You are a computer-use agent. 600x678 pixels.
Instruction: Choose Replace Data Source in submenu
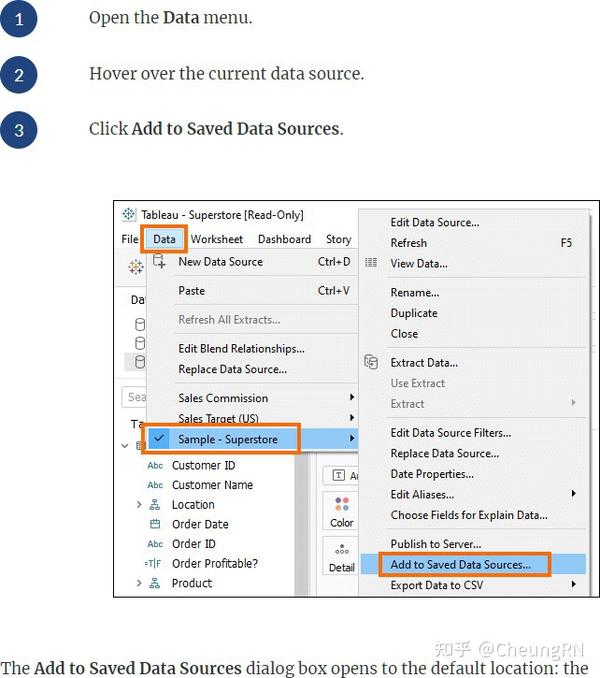(473, 453)
